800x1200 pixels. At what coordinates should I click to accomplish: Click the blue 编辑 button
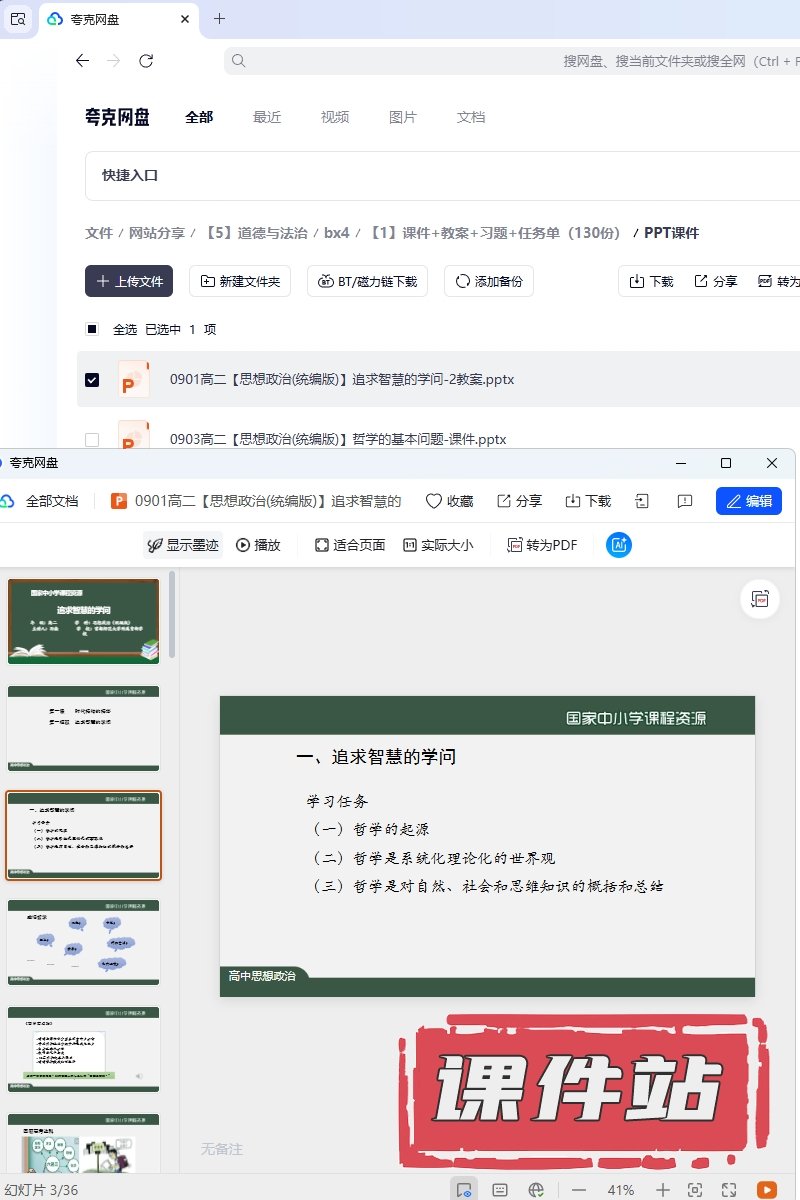click(x=748, y=501)
